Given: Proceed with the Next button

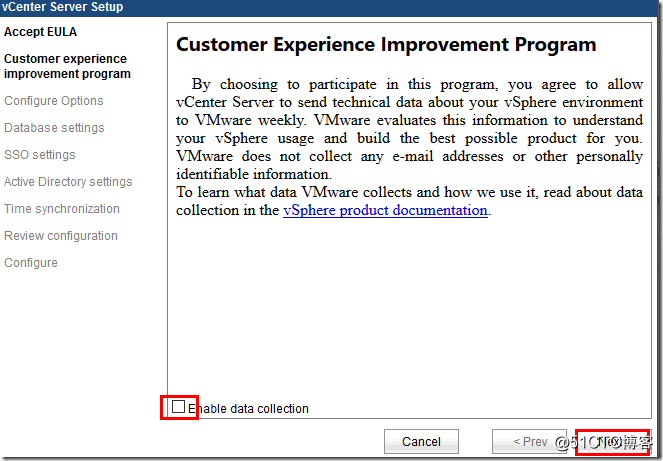Looking at the screenshot, I should 612,442.
